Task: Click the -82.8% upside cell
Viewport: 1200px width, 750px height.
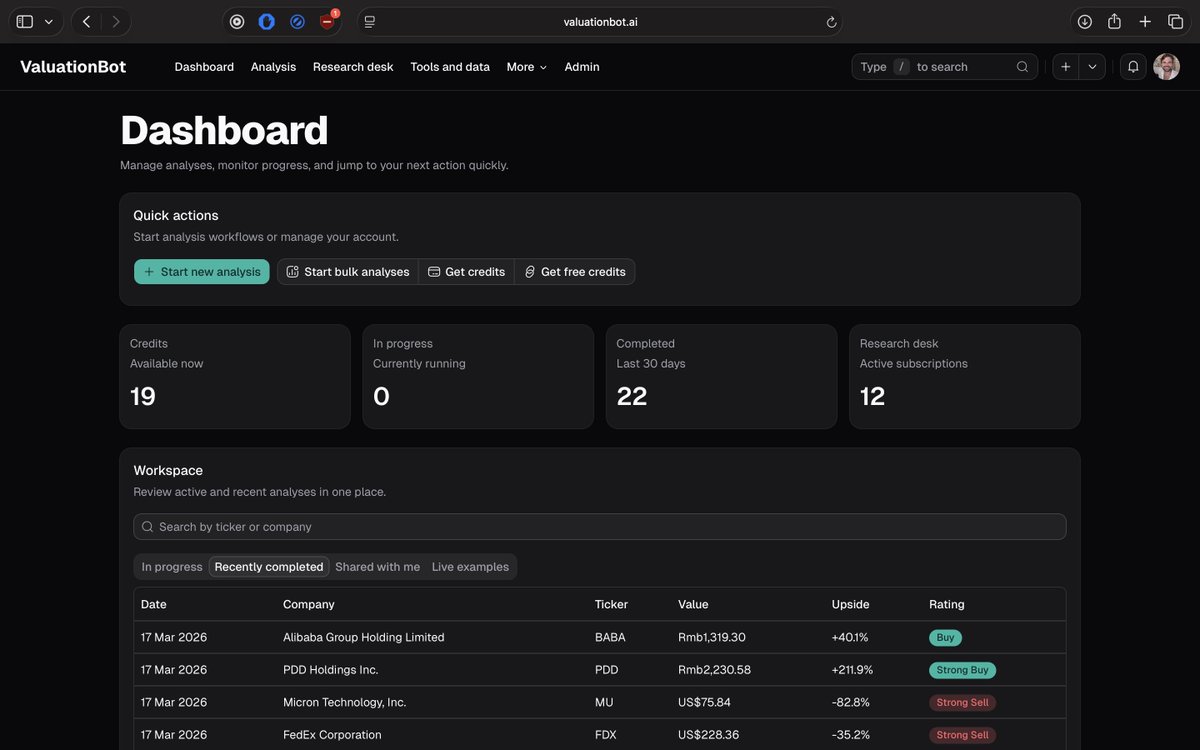Action: coord(851,702)
